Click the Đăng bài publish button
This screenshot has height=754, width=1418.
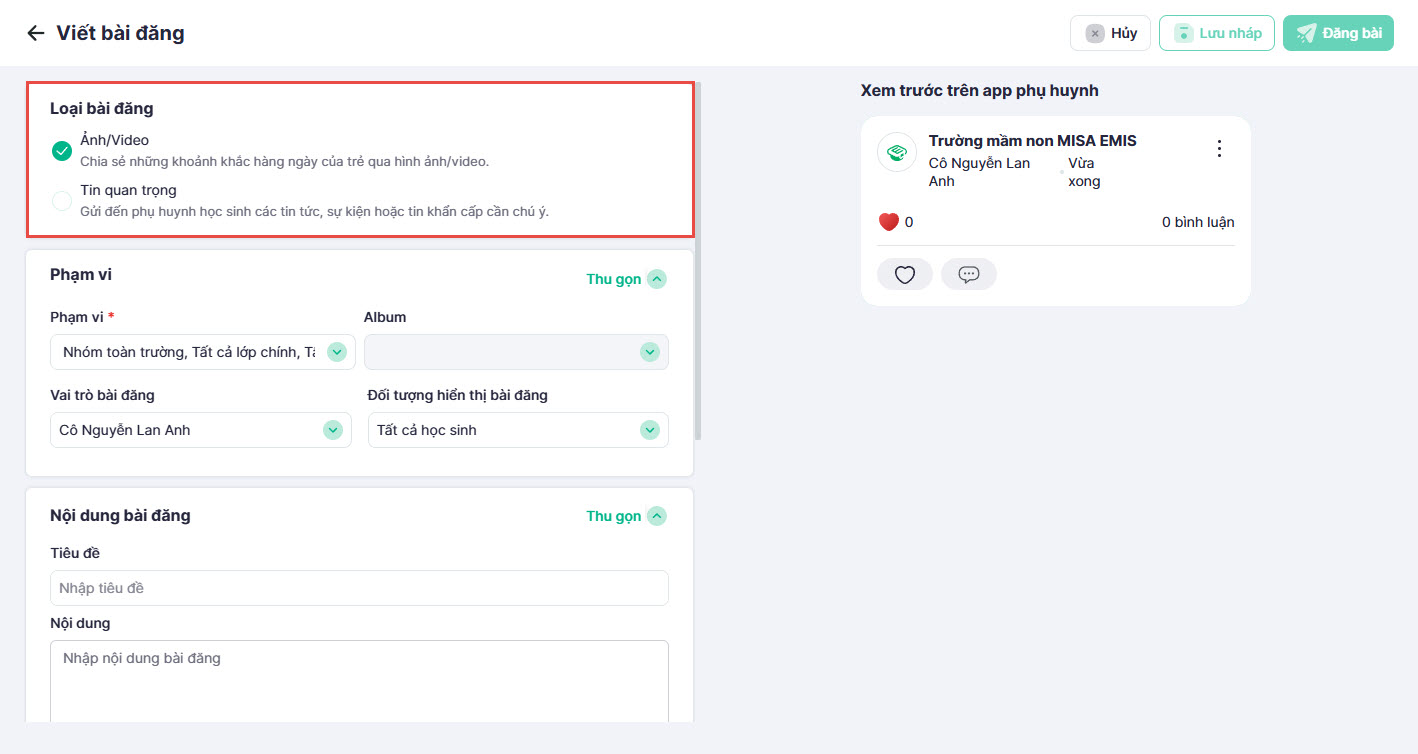[1337, 33]
